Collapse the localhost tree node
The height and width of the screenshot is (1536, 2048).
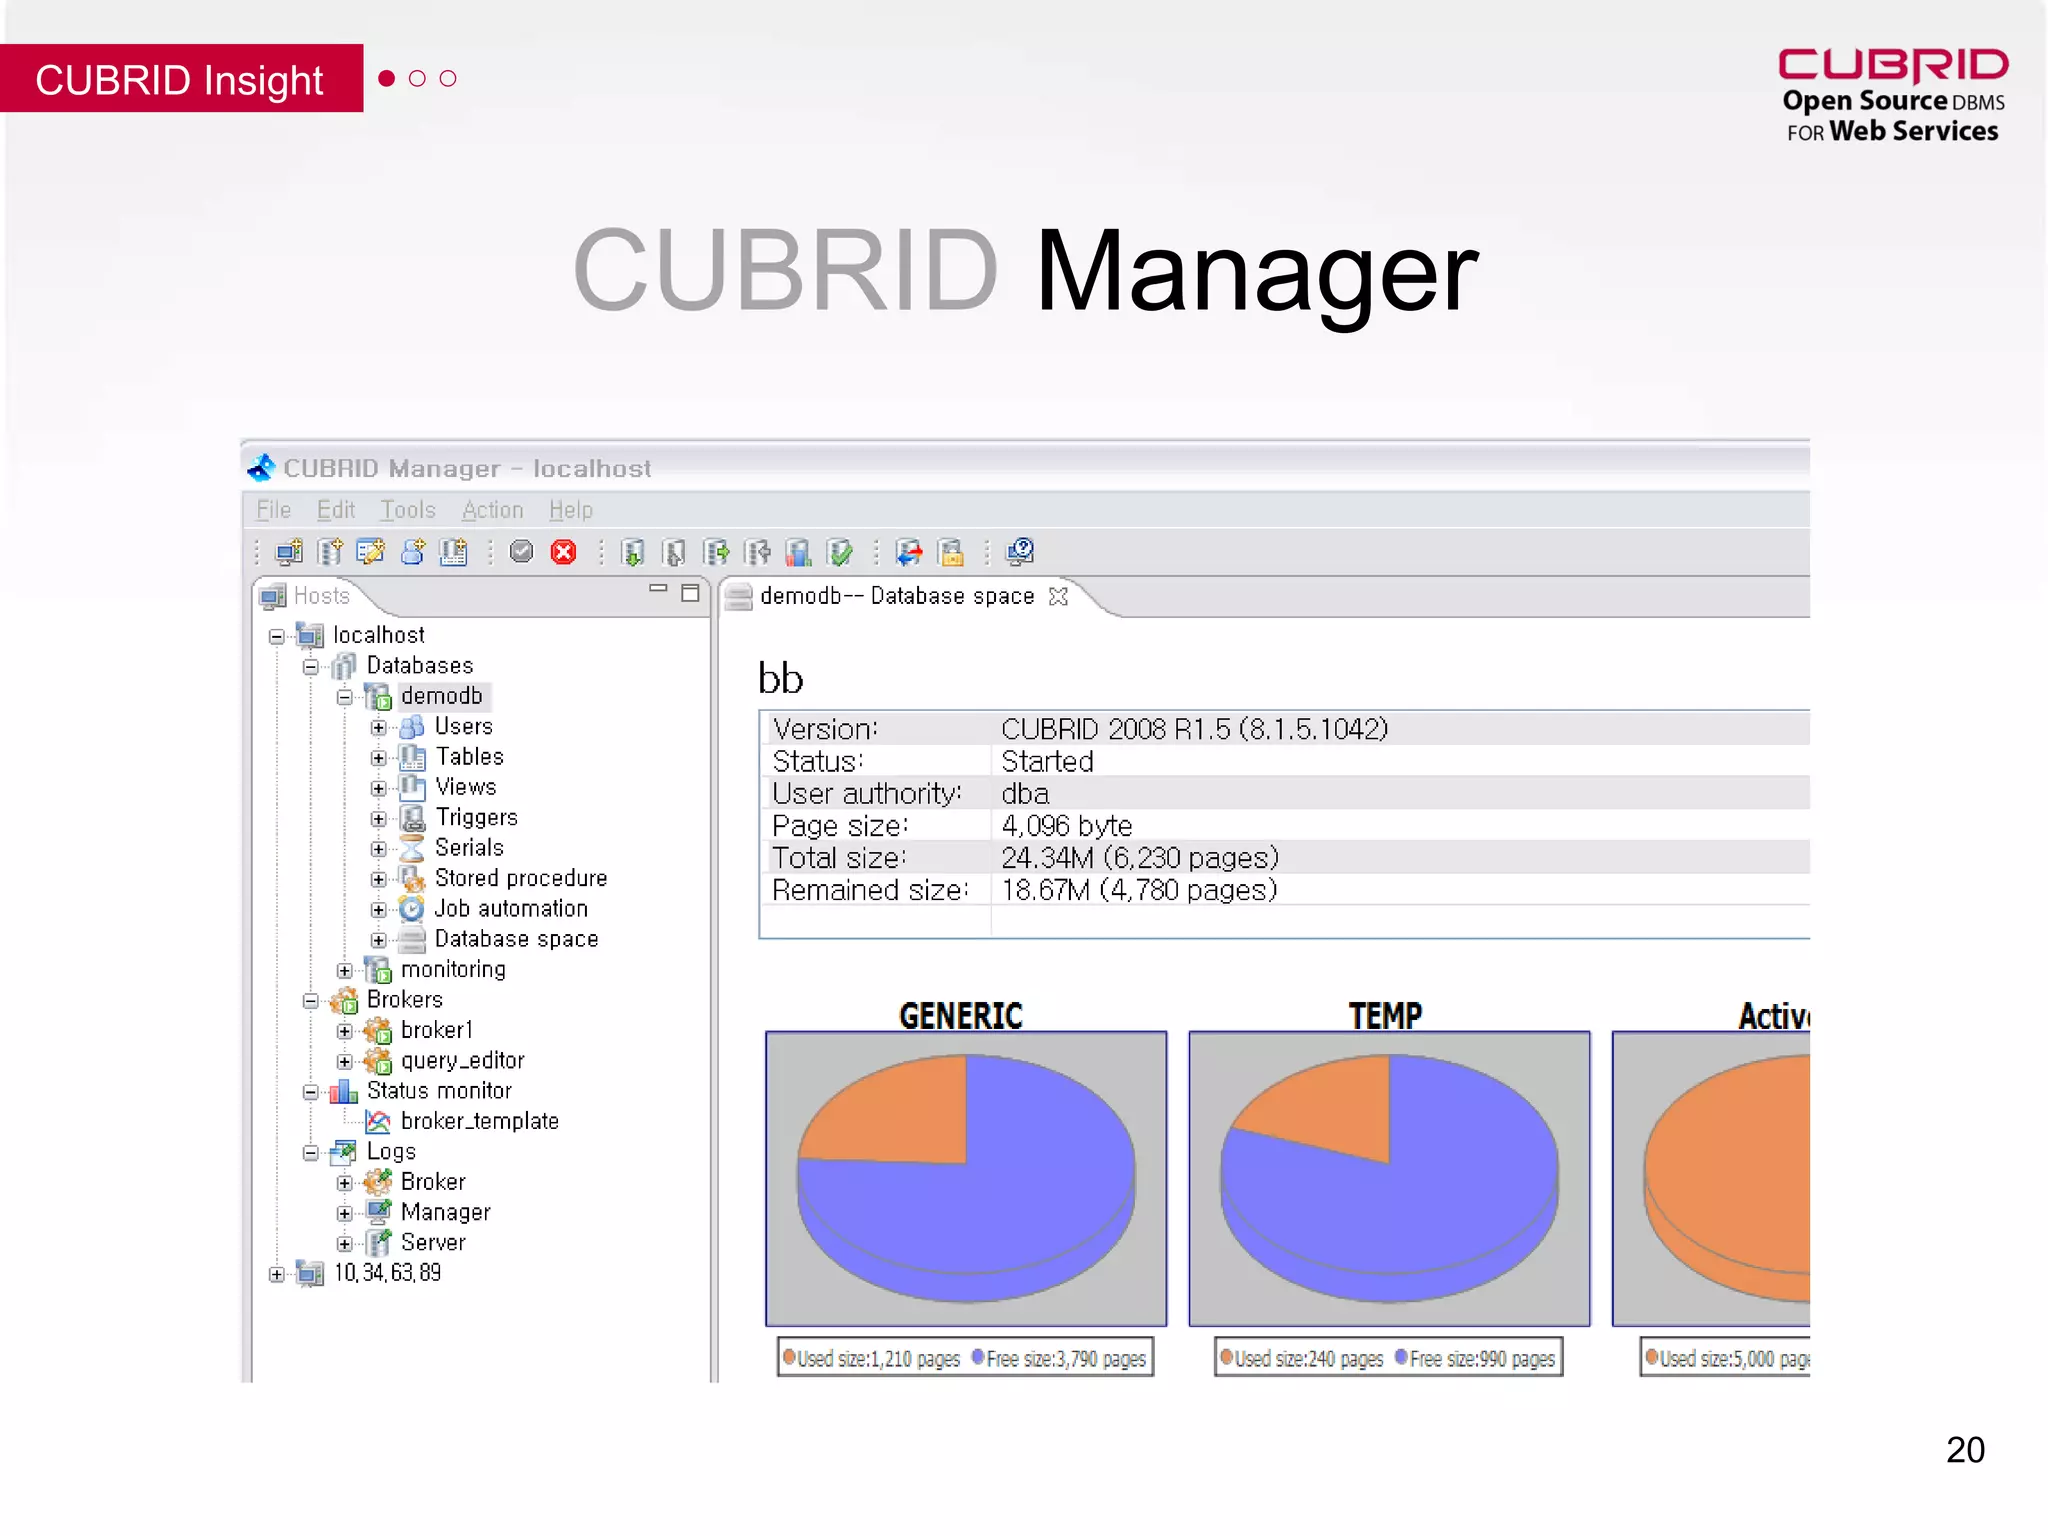277,636
